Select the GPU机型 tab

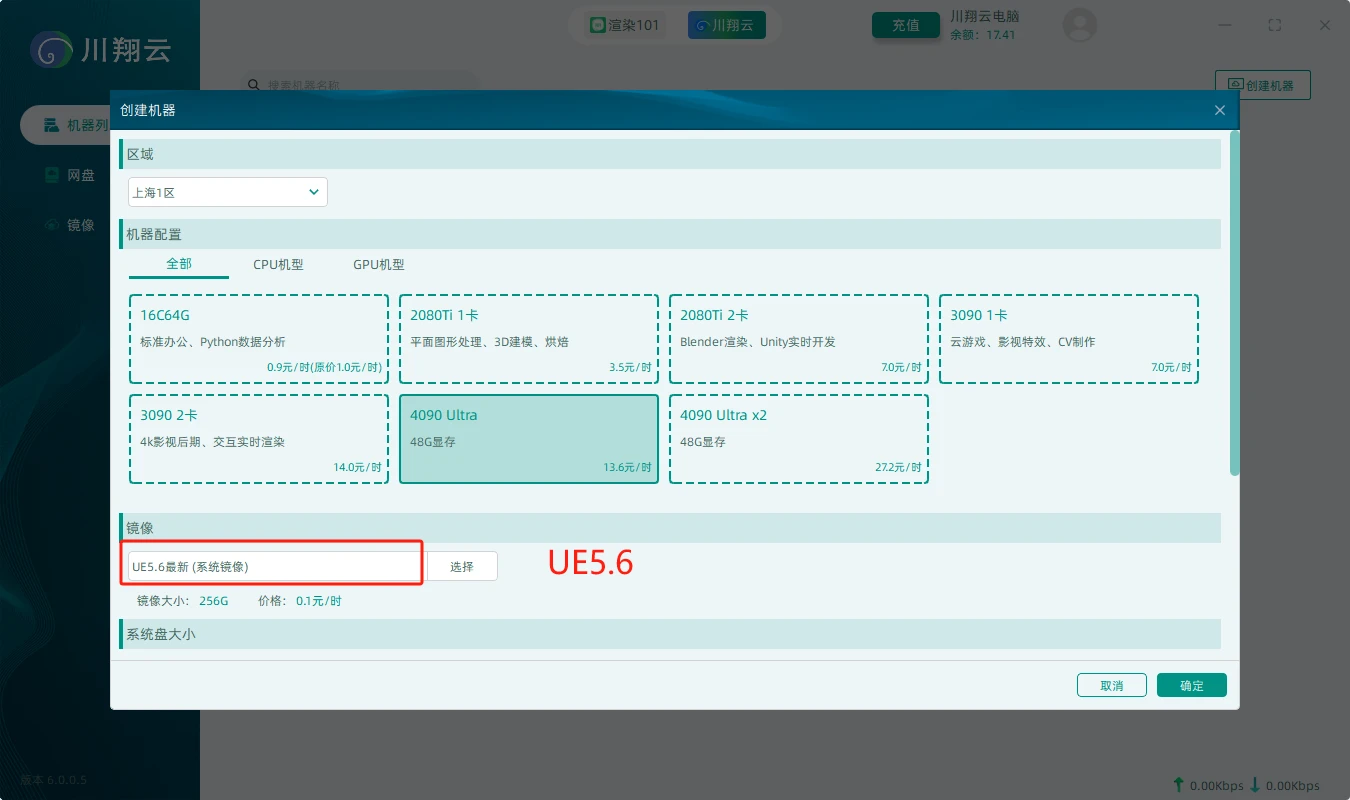[x=379, y=265]
